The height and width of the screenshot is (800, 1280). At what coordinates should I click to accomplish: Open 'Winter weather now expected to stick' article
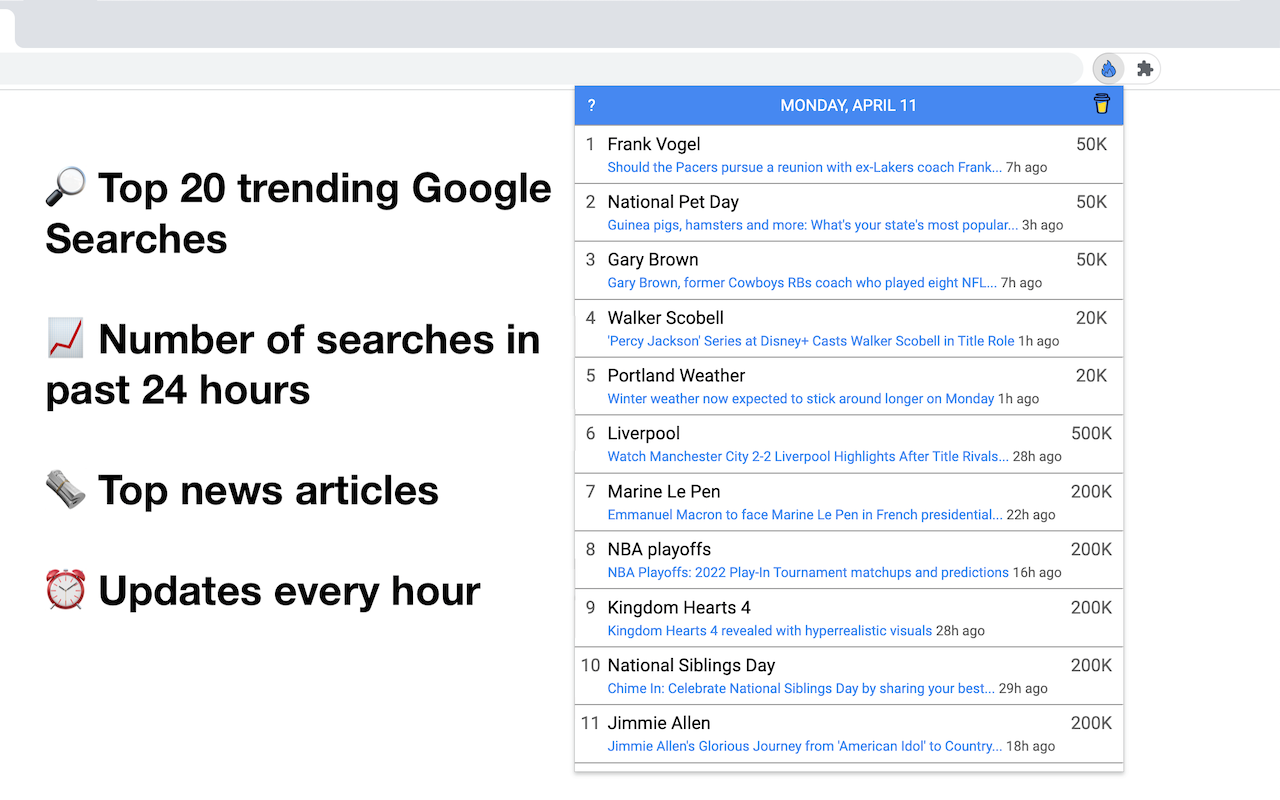(801, 399)
